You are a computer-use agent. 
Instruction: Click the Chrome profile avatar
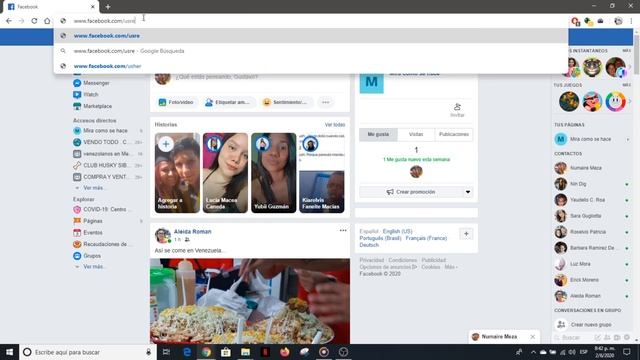point(618,21)
